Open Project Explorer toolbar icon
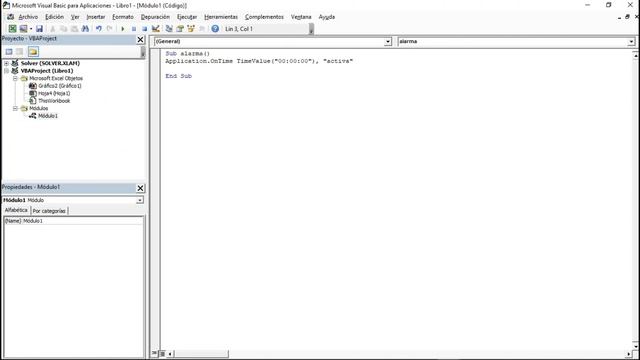Screen dimensions: 640x360 169,29
